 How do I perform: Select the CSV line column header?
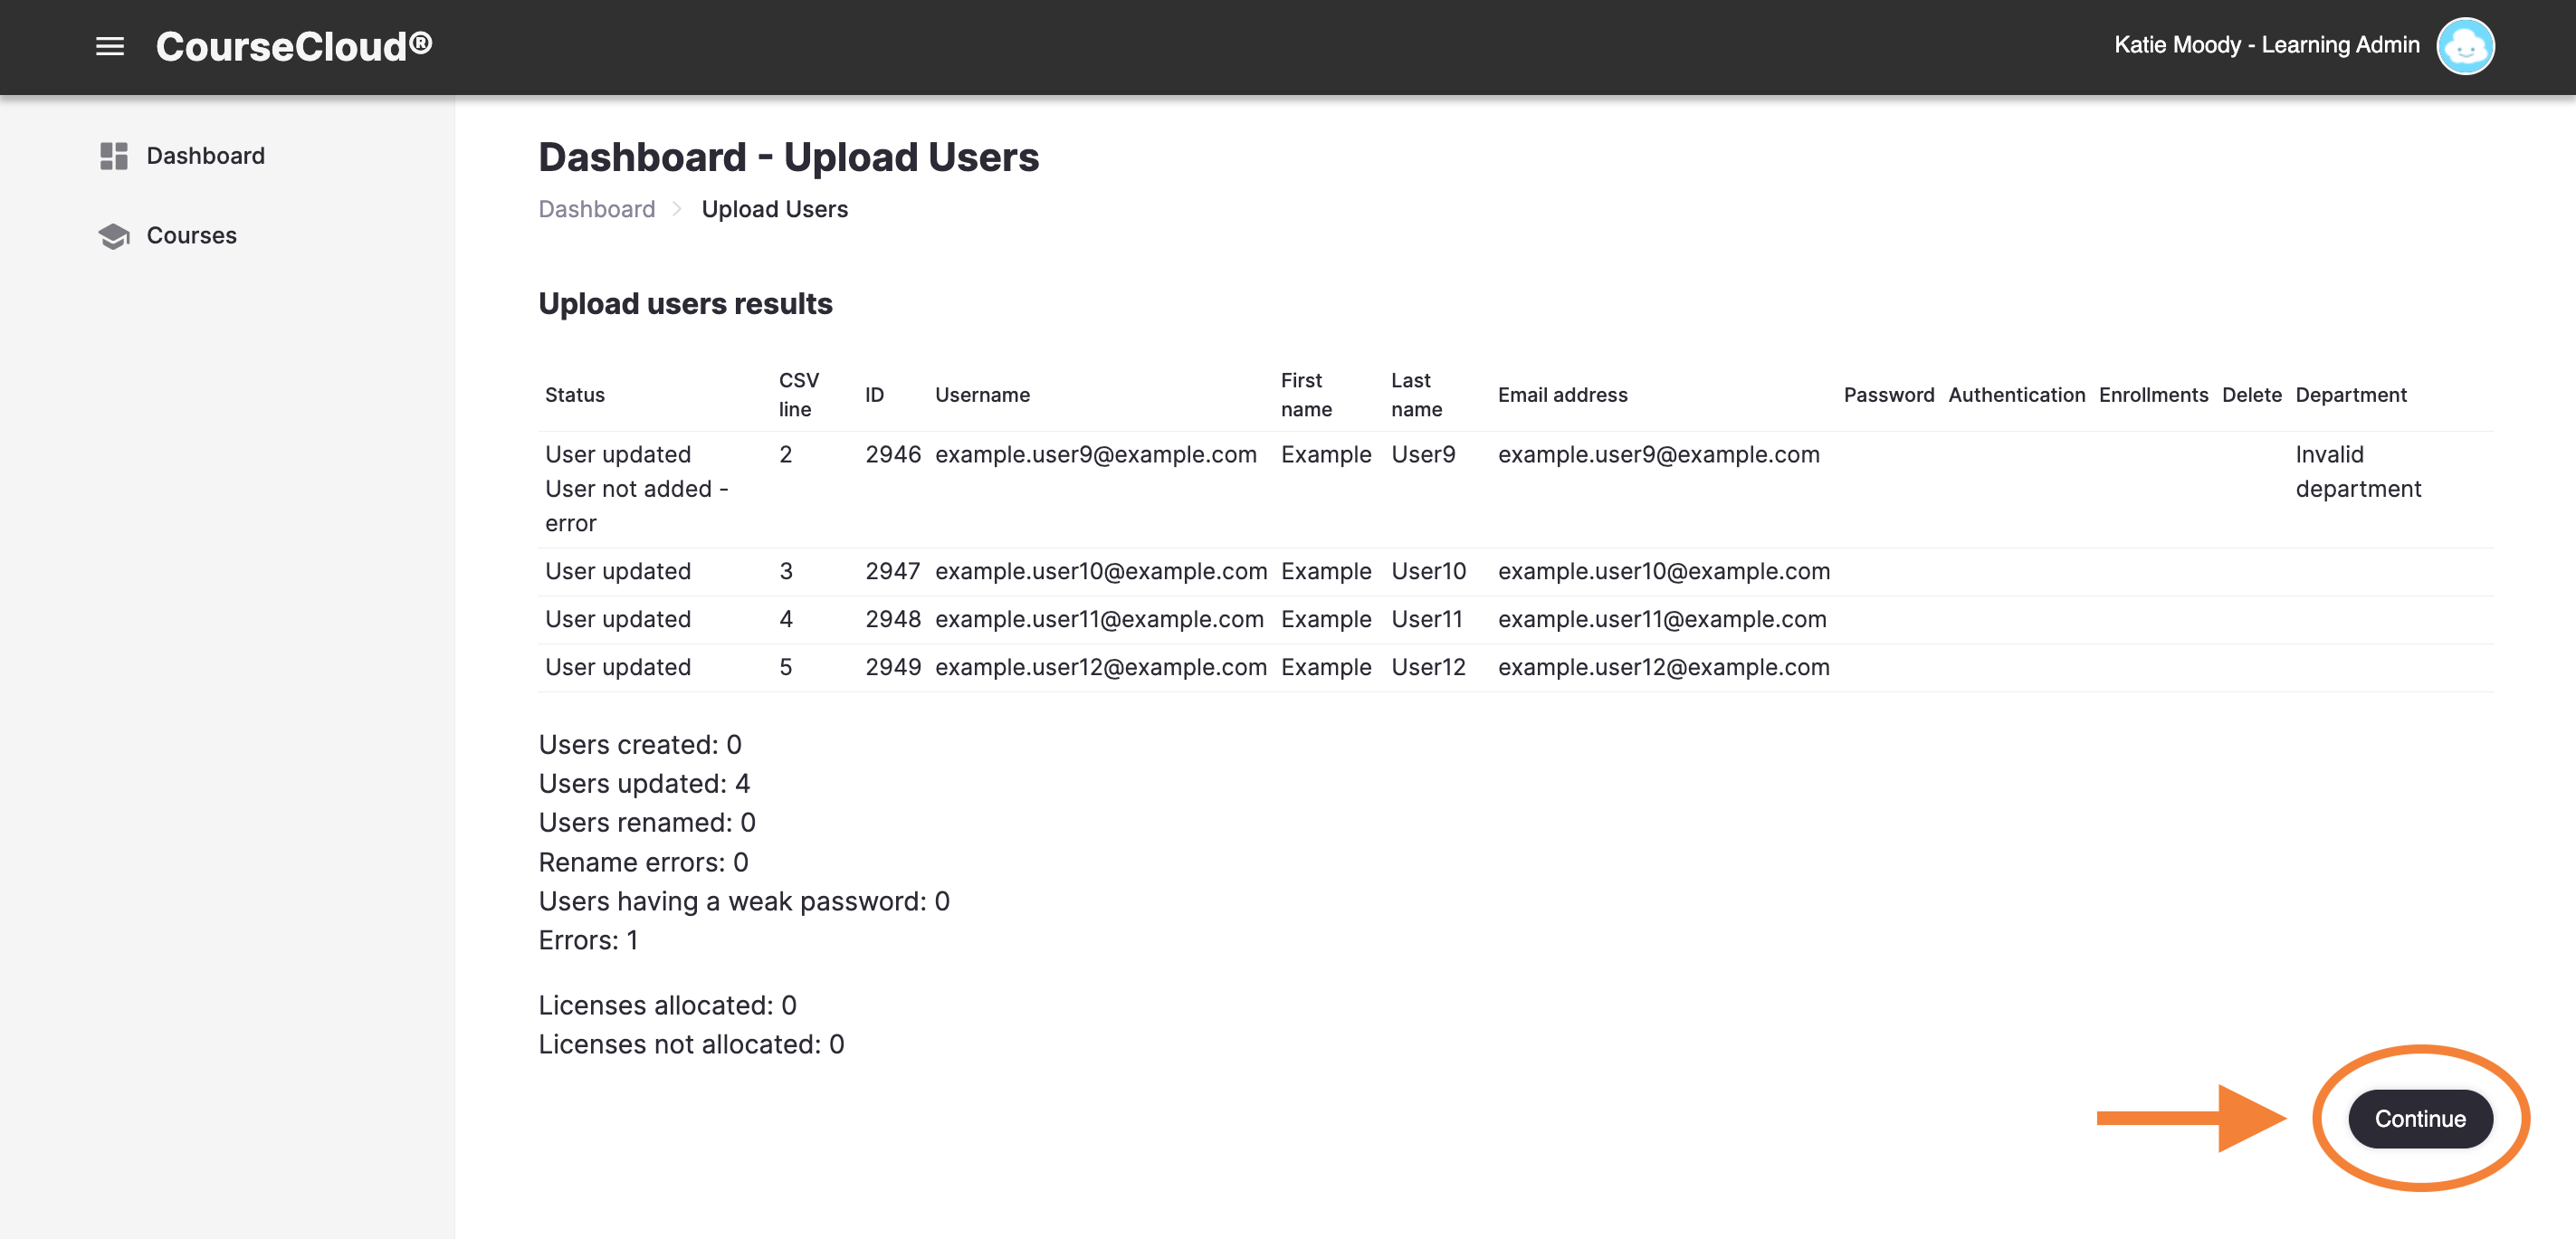pyautogui.click(x=798, y=395)
